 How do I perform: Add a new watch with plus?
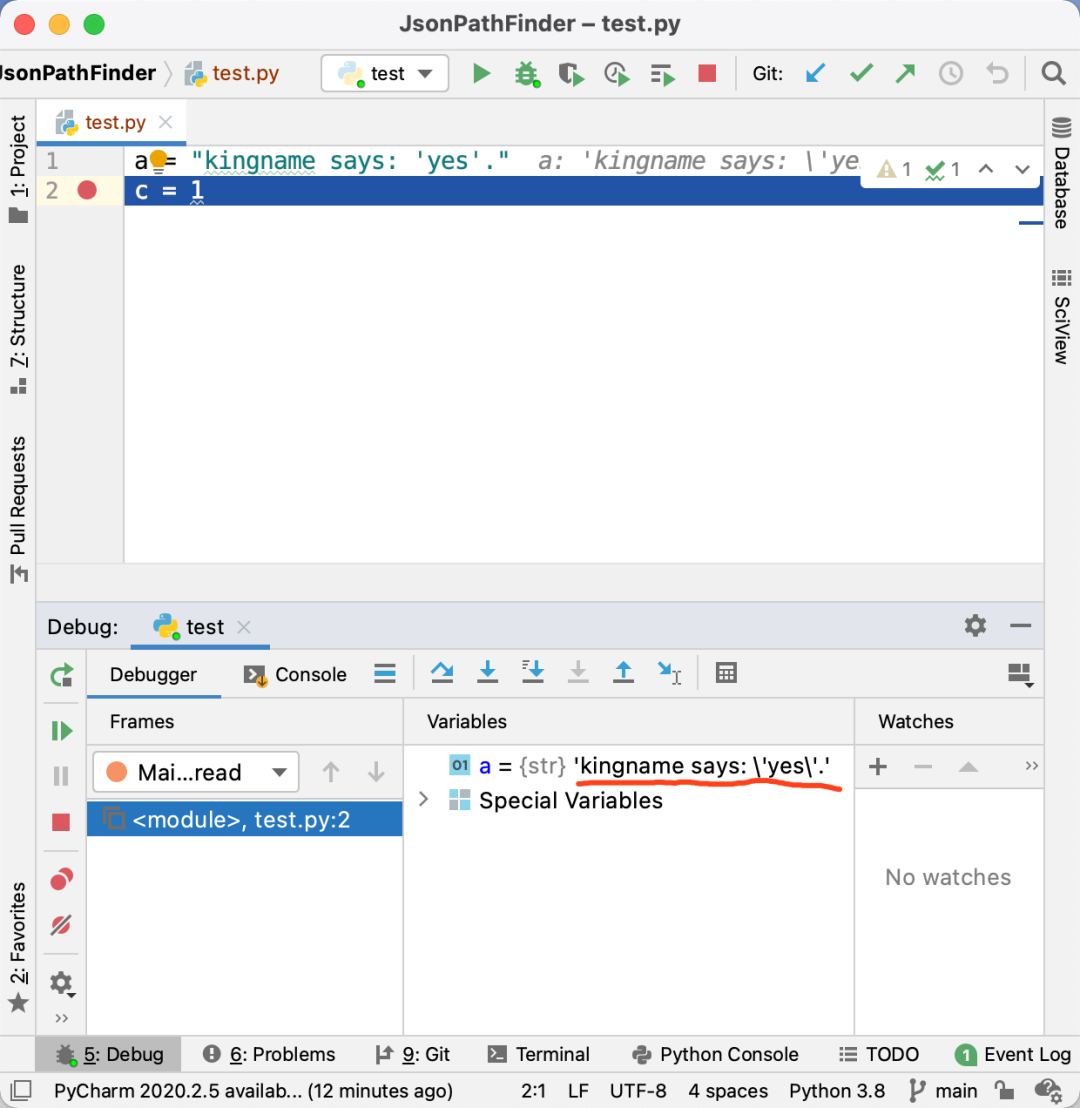pyautogui.click(x=878, y=766)
